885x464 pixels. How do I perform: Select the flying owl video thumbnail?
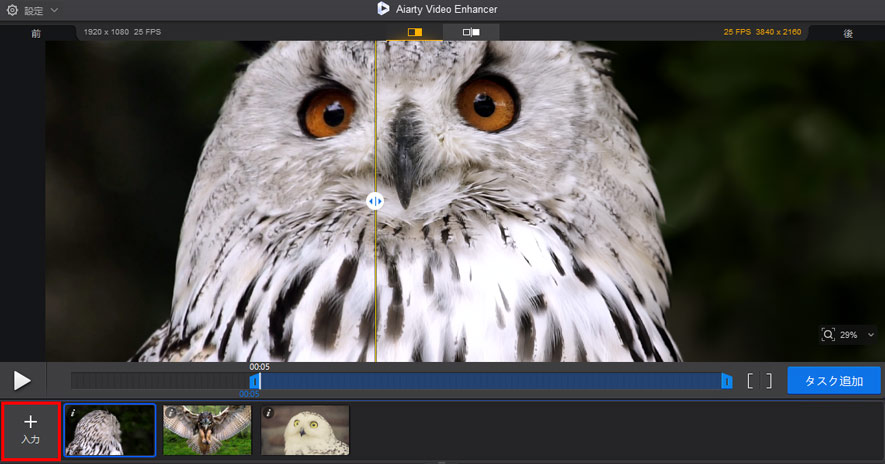click(x=207, y=430)
